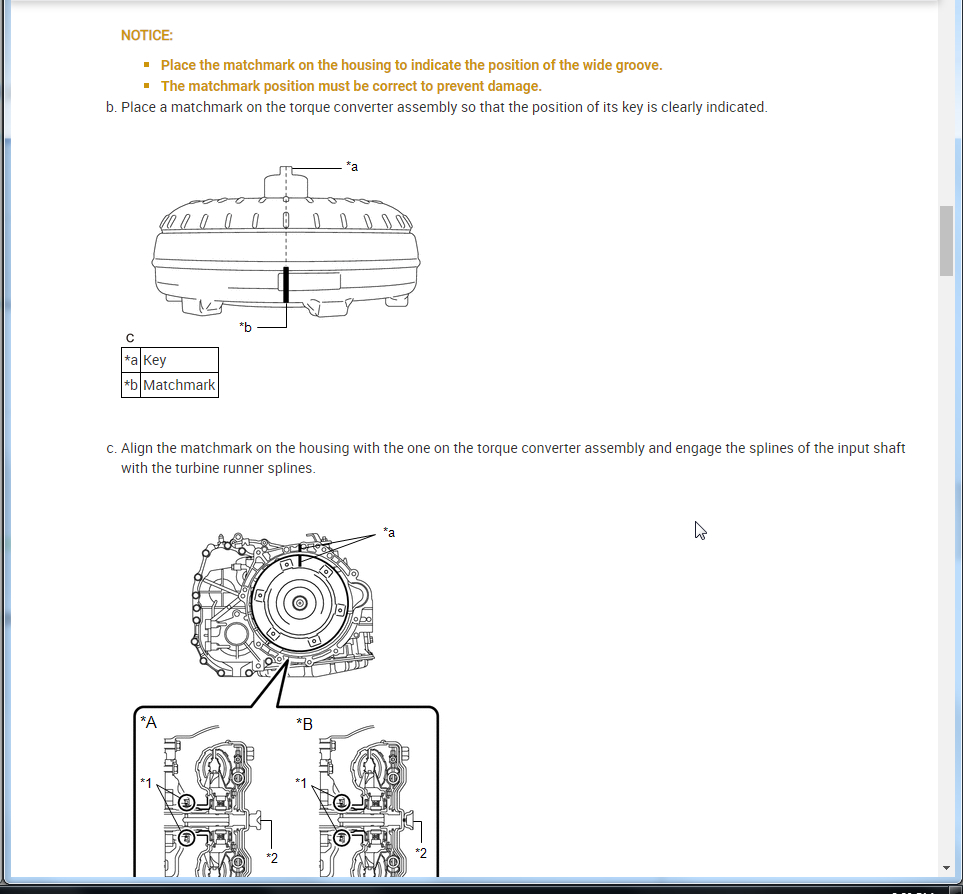Click the '*1' label in diagram *B
Viewport: 963px width, 894px height.
(x=301, y=783)
